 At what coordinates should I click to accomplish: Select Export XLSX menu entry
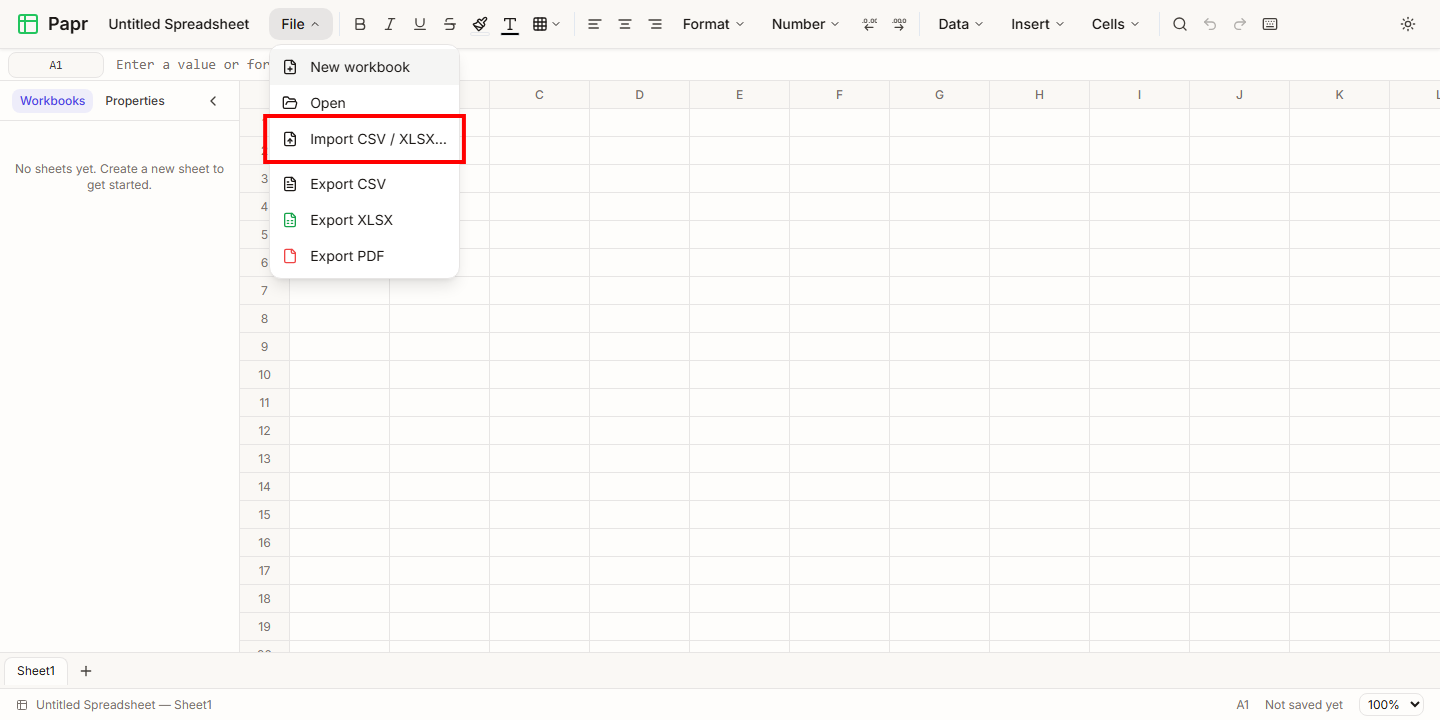tap(364, 220)
